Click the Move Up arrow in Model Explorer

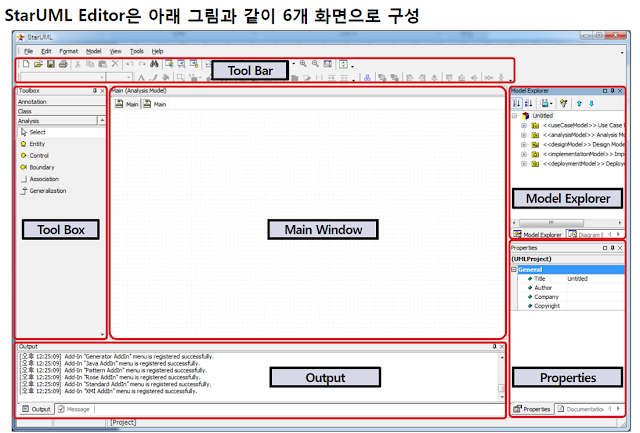coord(579,104)
